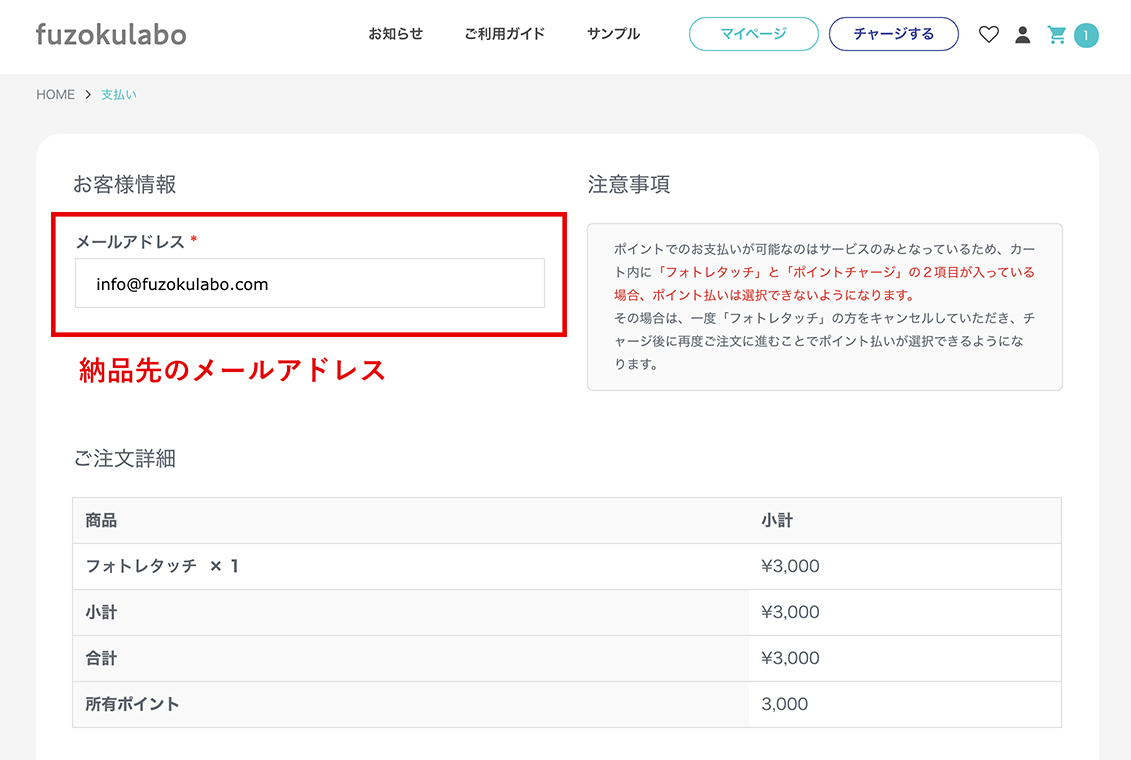Image resolution: width=1131 pixels, height=760 pixels.
Task: Click the 商品 column header
Action: pyautogui.click(x=101, y=521)
